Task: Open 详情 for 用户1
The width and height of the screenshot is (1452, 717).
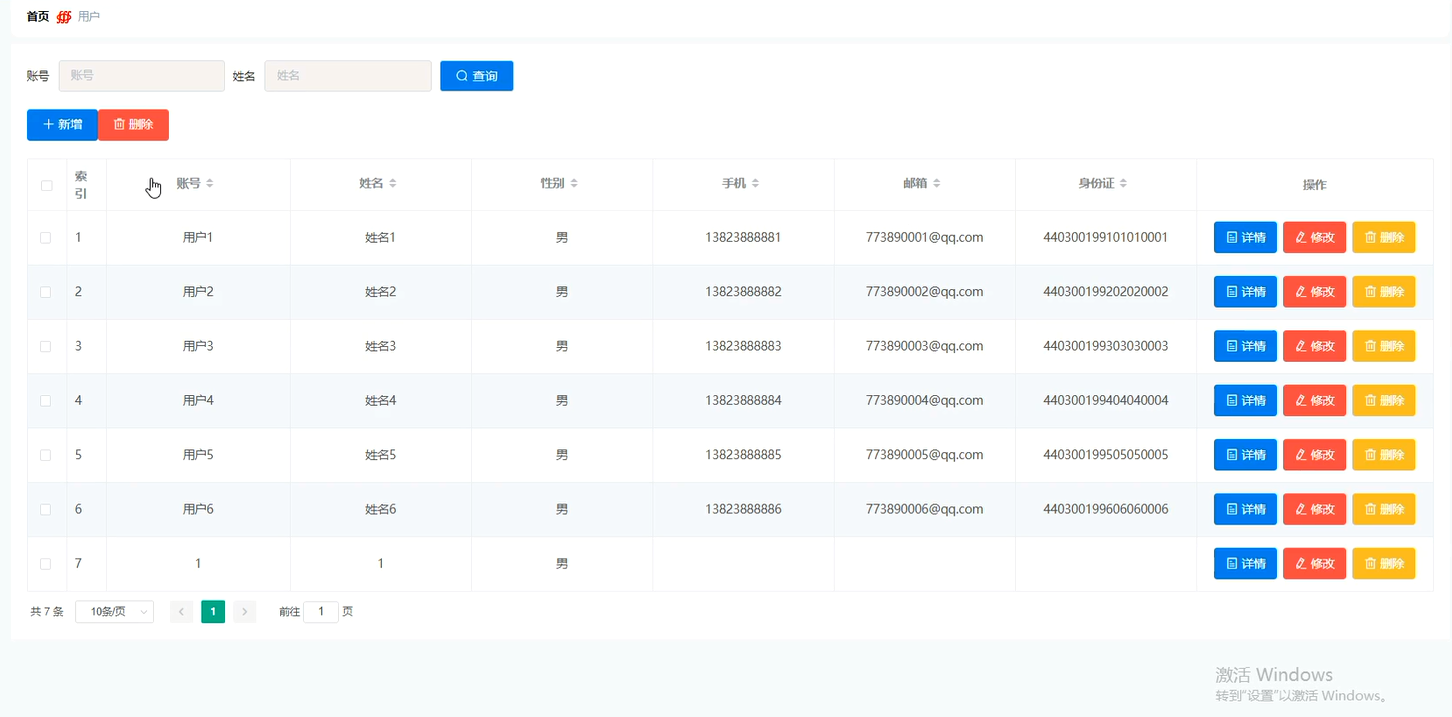Action: pyautogui.click(x=1246, y=238)
